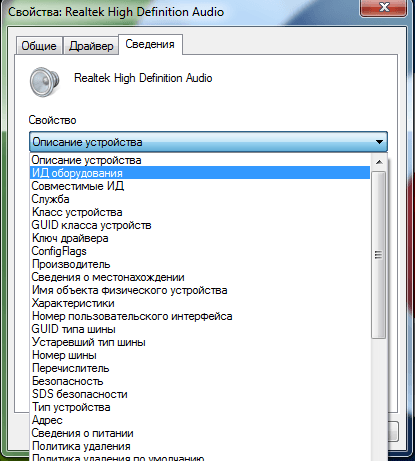Choose ИД оборудования from the list
Image resolution: width=415 pixels, height=461 pixels.
[x=200, y=173]
